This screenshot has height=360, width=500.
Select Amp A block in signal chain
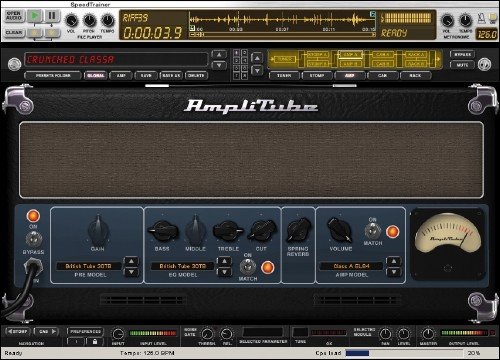[x=350, y=54]
